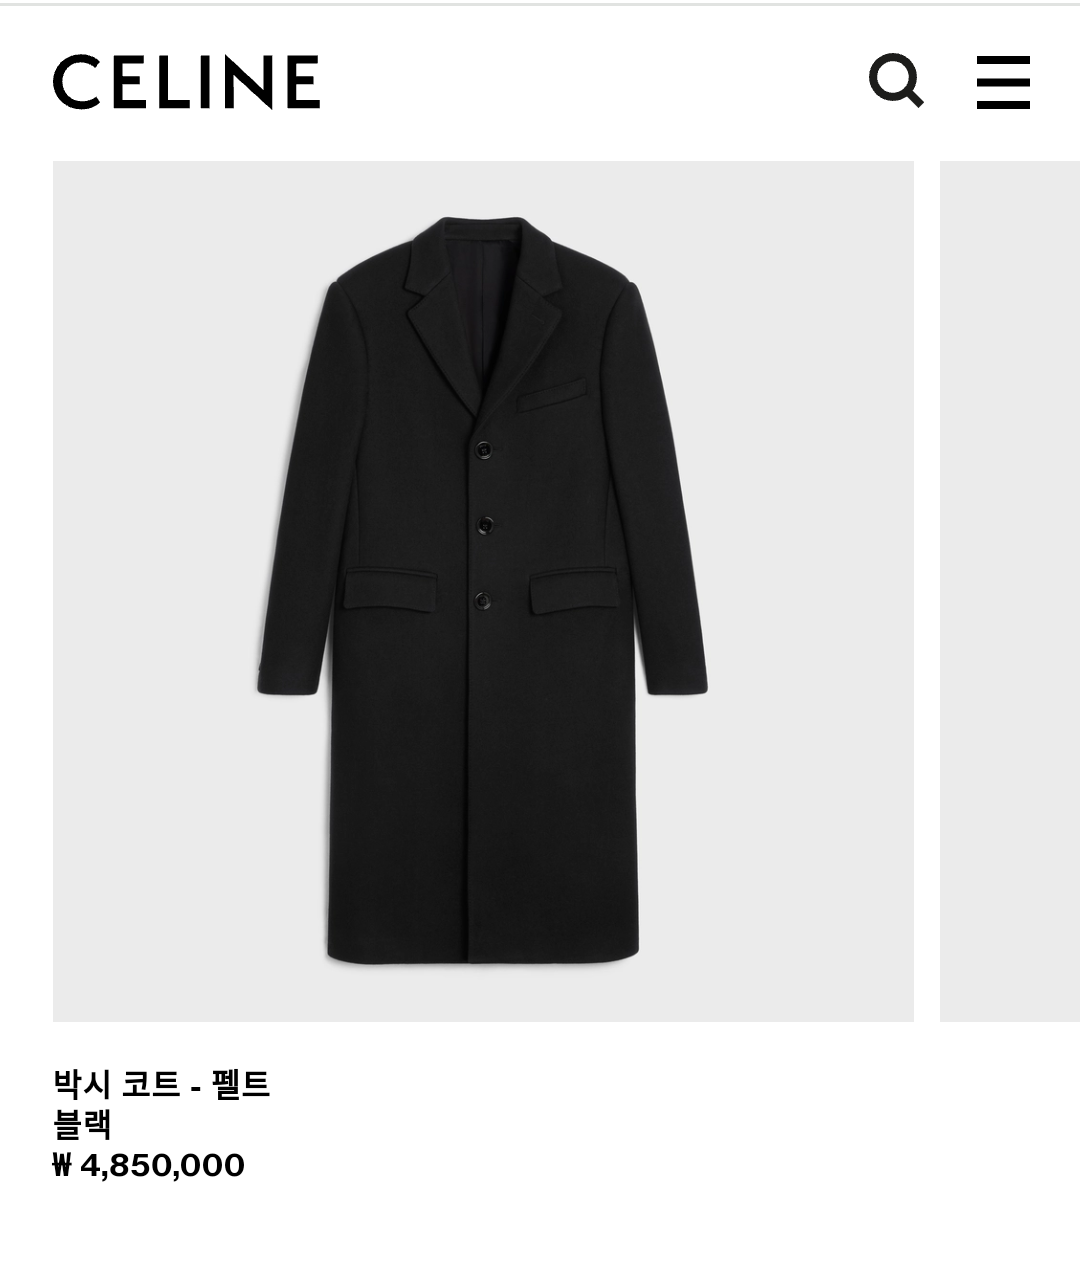Click the coat's middle front button in photo
1080x1263 pixels.
(x=485, y=524)
